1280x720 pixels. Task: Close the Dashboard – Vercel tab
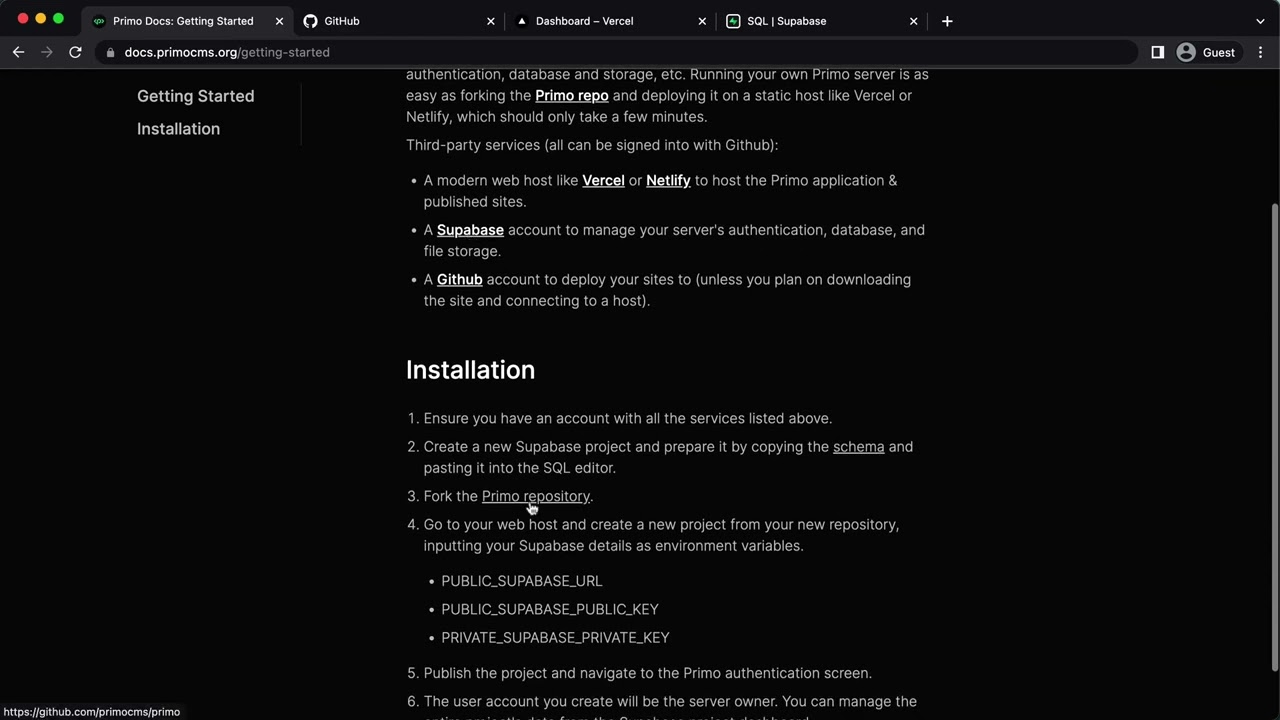point(702,21)
